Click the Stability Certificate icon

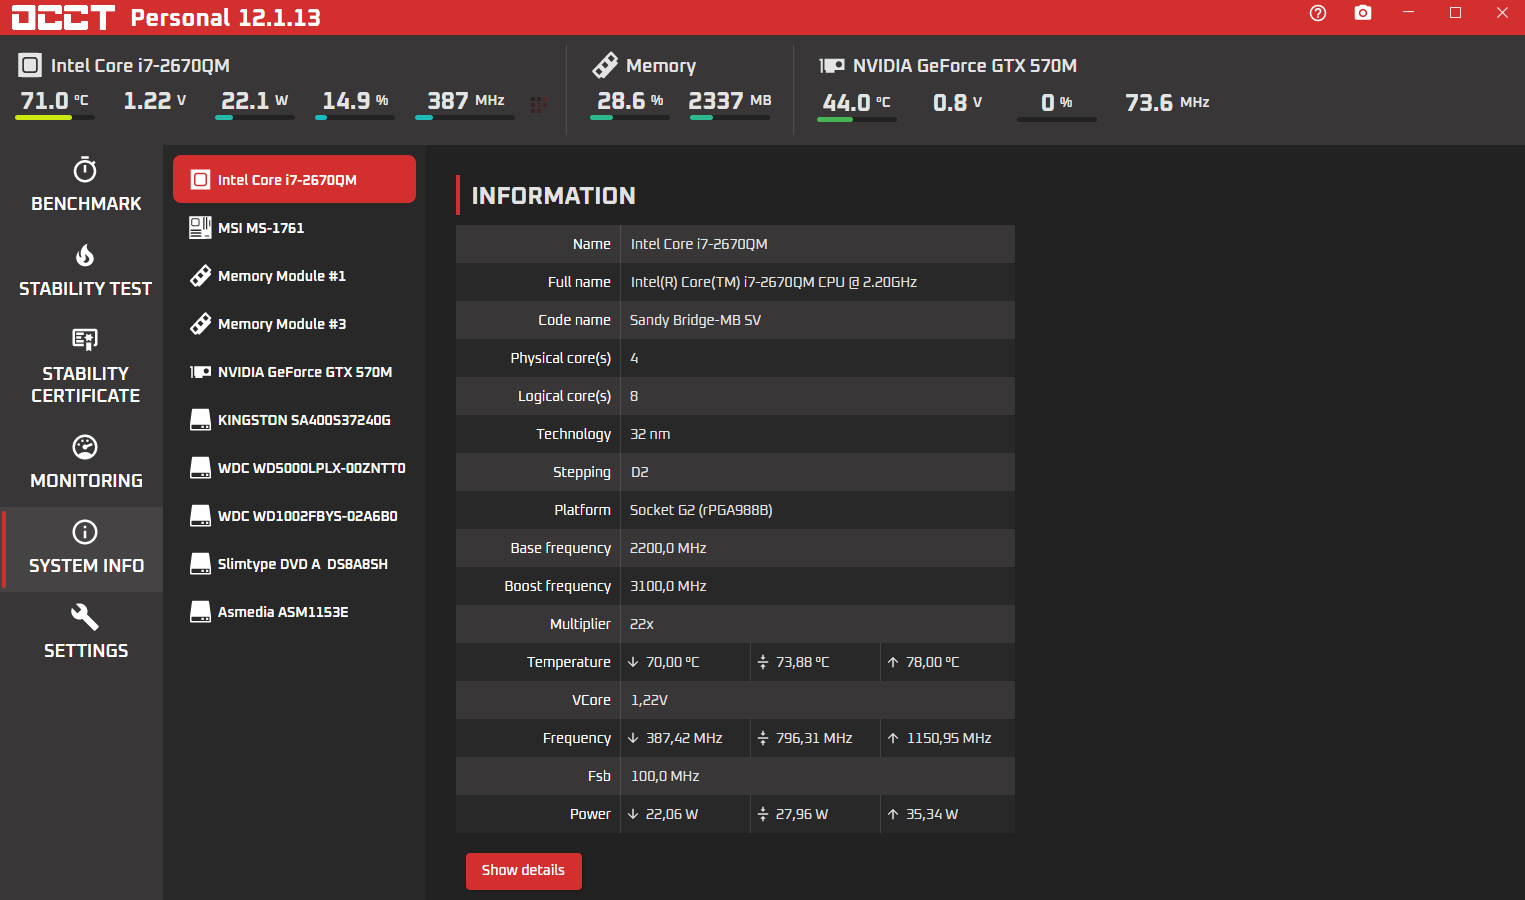pos(85,339)
